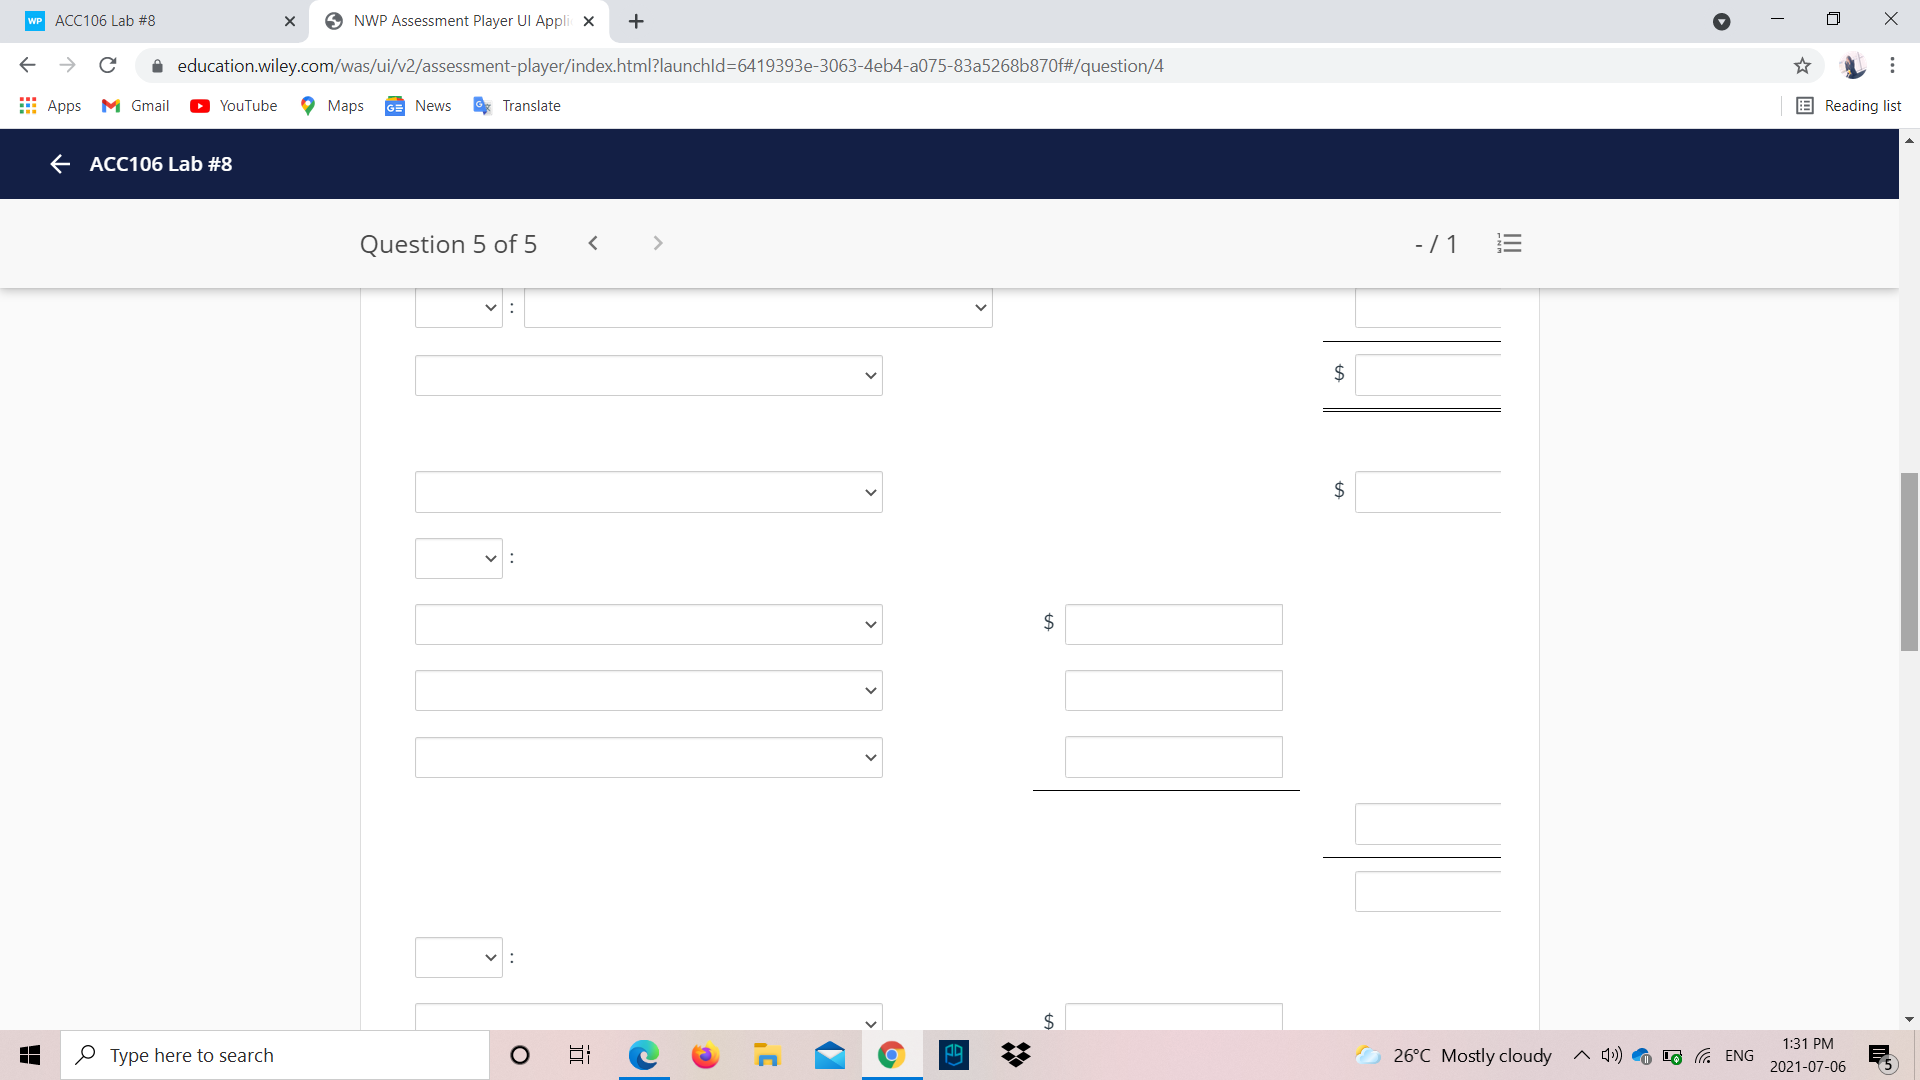Open YouTube bookmark

click(234, 106)
